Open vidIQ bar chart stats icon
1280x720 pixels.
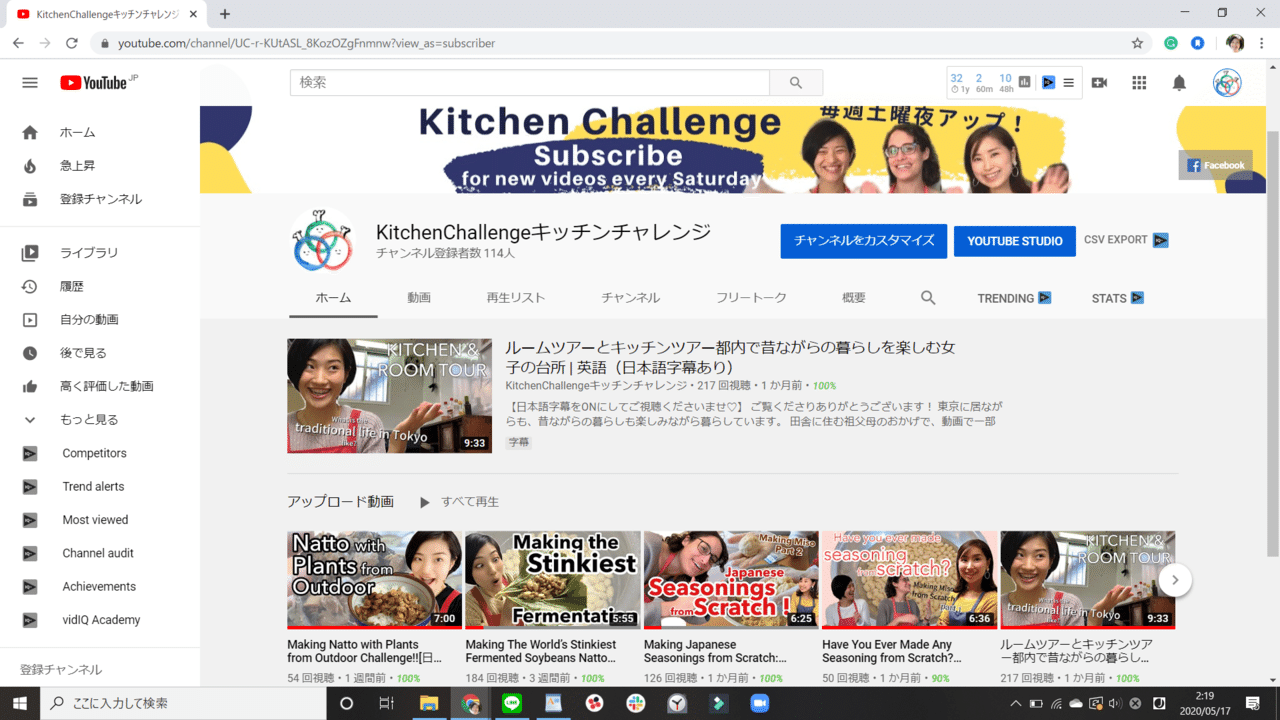1025,83
